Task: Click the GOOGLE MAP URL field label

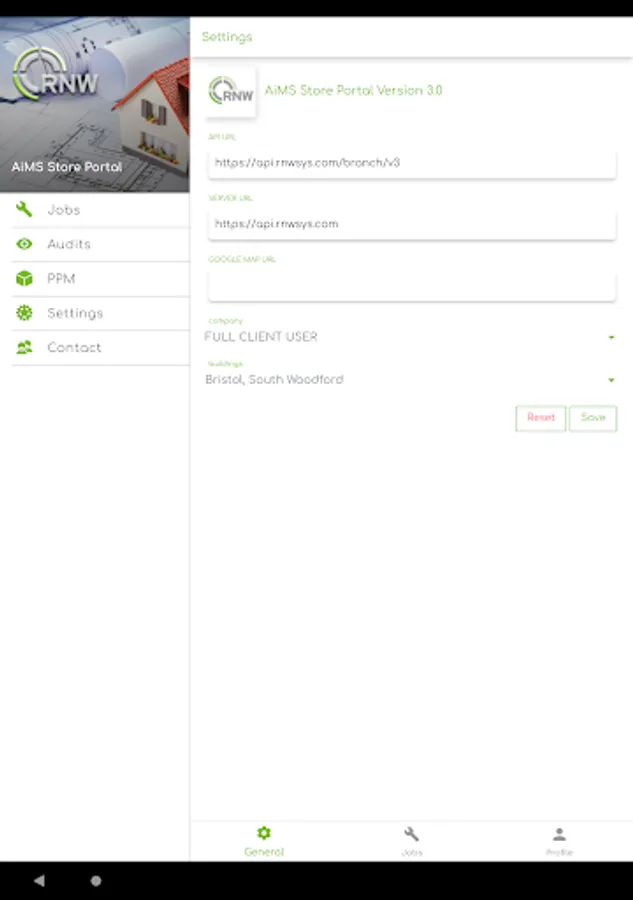Action: [242, 259]
